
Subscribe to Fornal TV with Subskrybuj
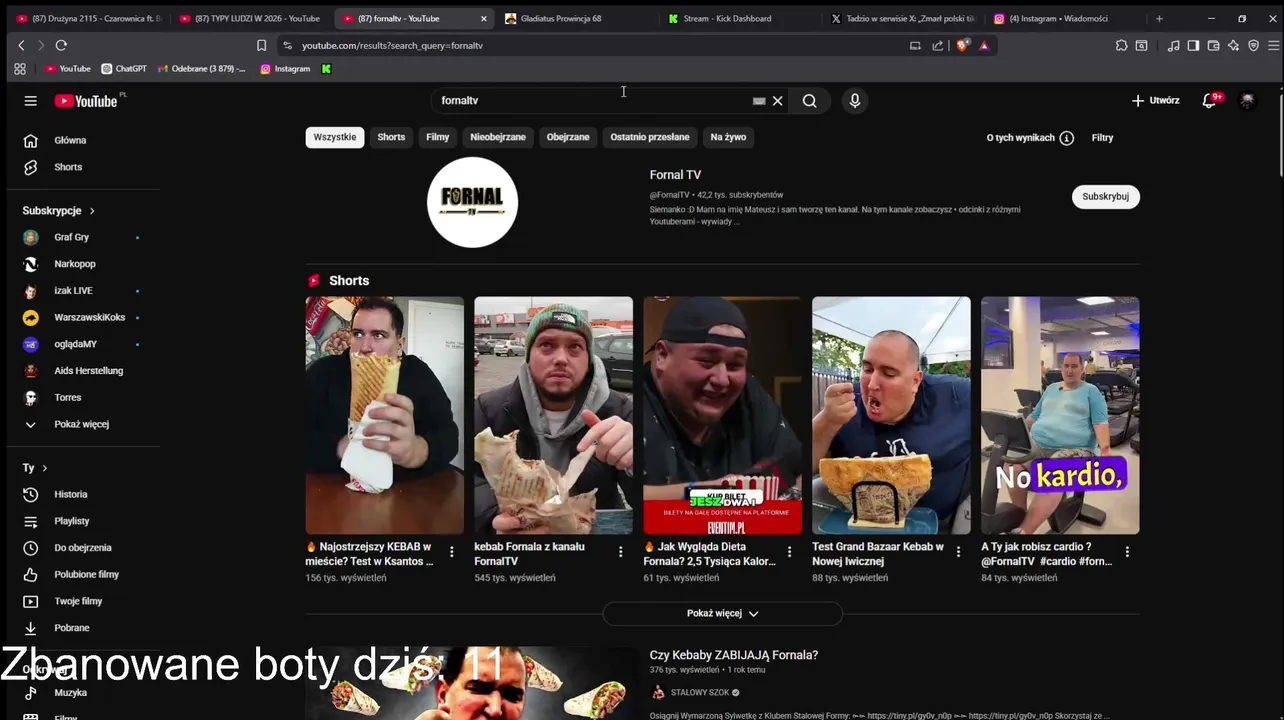click(1105, 197)
